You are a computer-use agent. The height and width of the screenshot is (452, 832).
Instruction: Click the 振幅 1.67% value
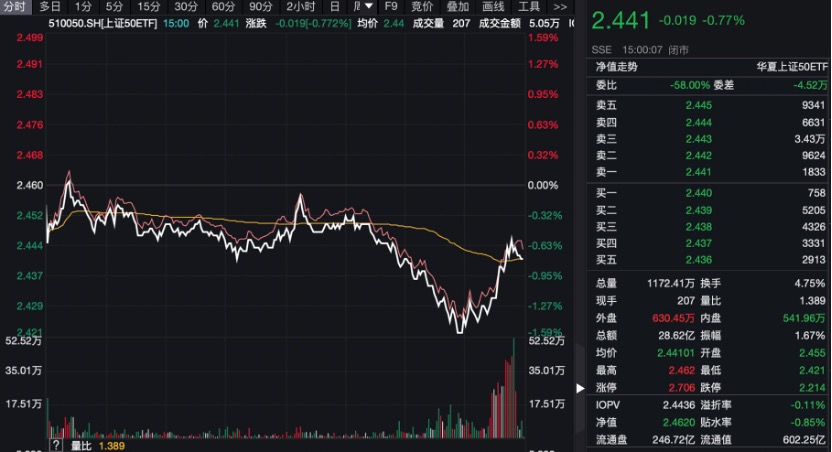click(x=810, y=335)
